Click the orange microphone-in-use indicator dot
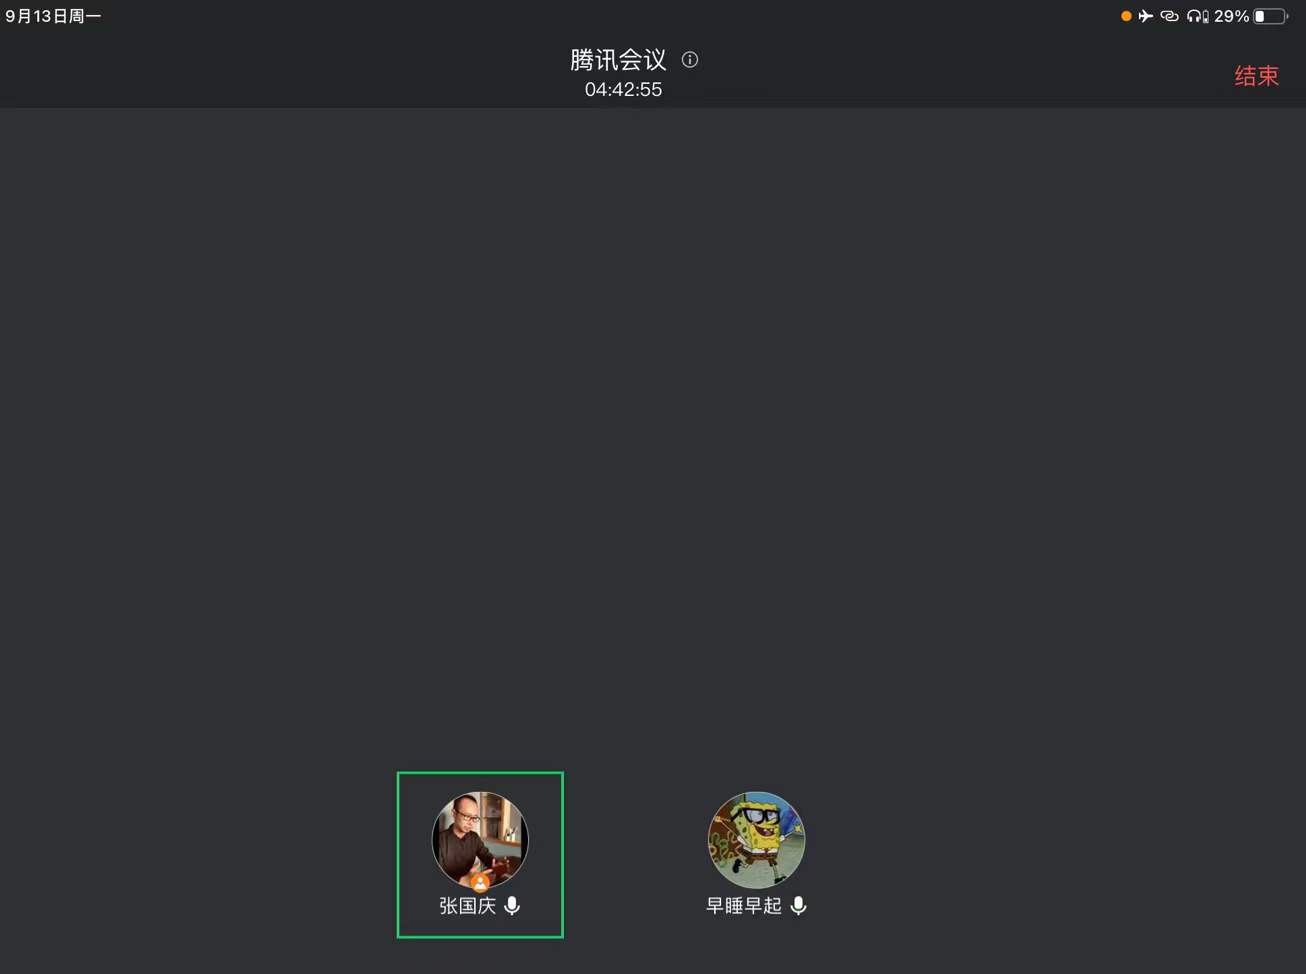The height and width of the screenshot is (974, 1306). pos(1126,16)
